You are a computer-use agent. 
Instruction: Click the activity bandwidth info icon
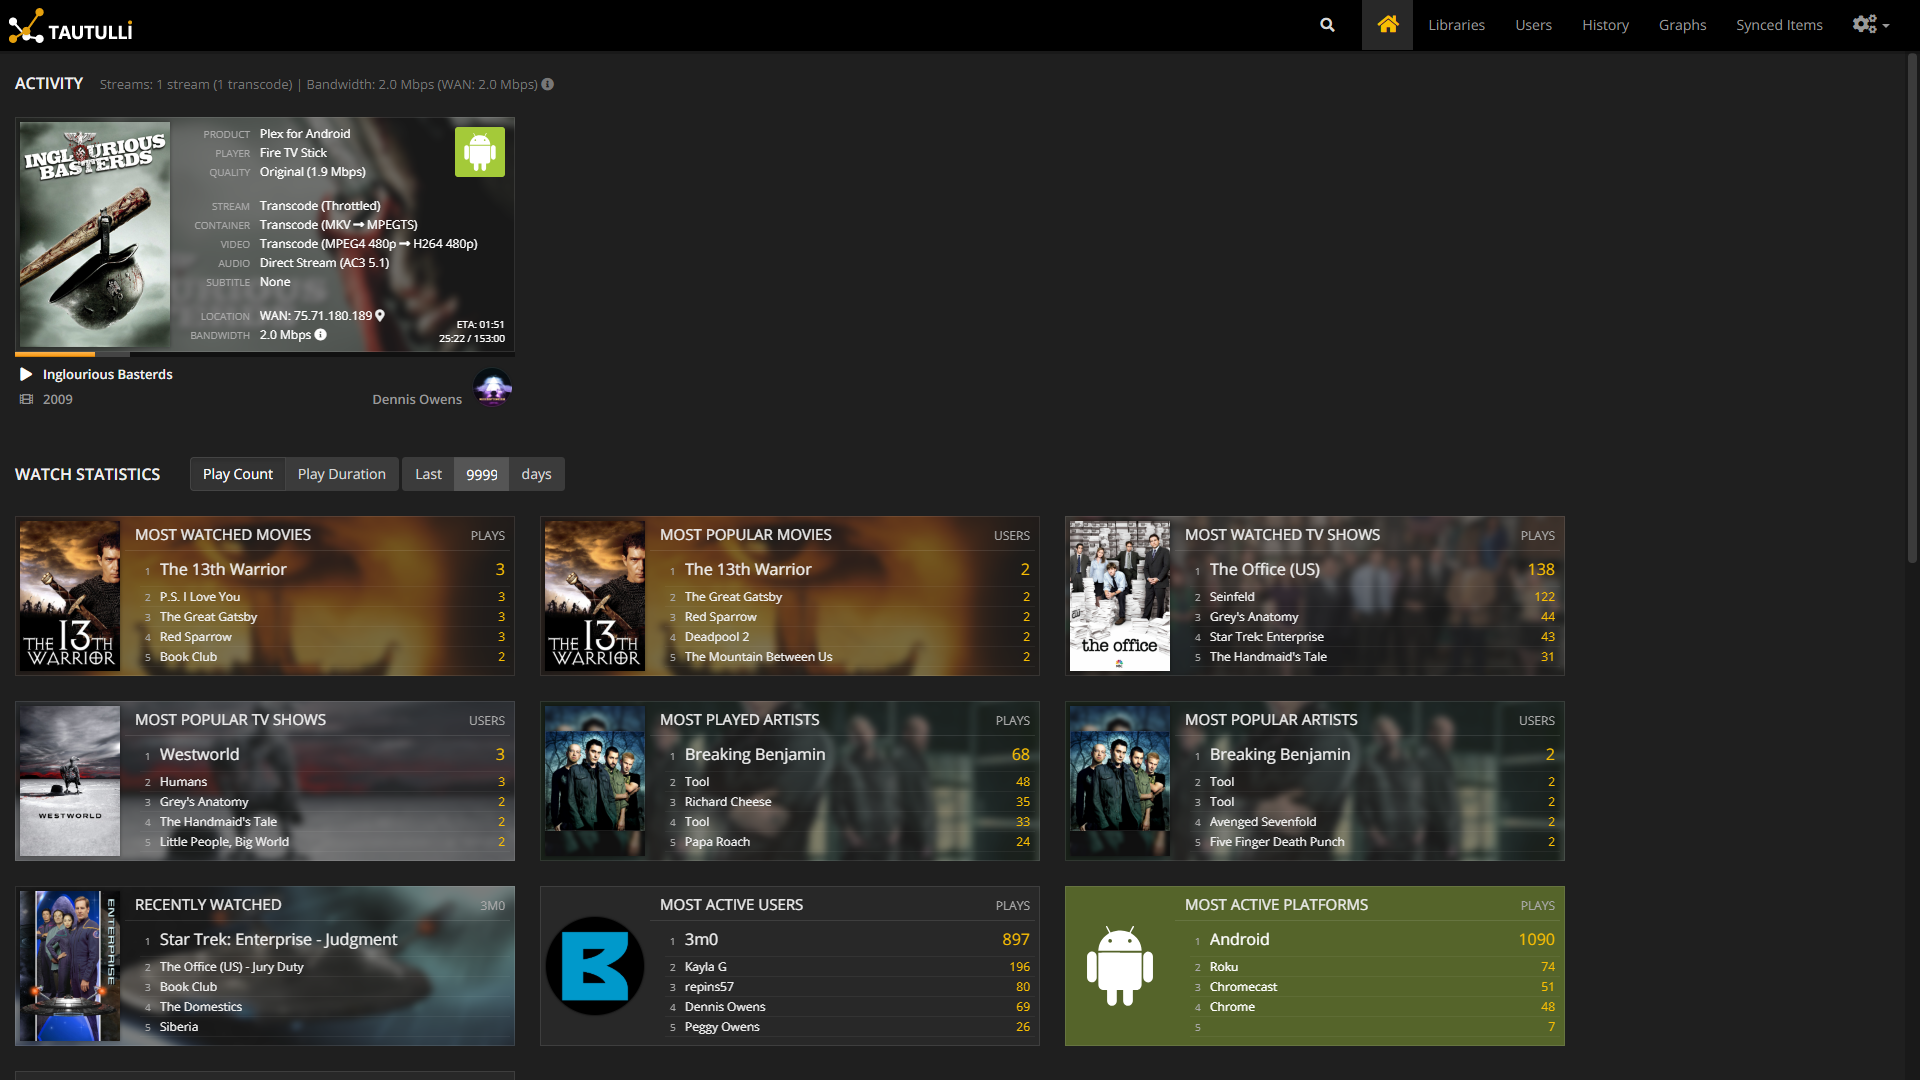[547, 85]
